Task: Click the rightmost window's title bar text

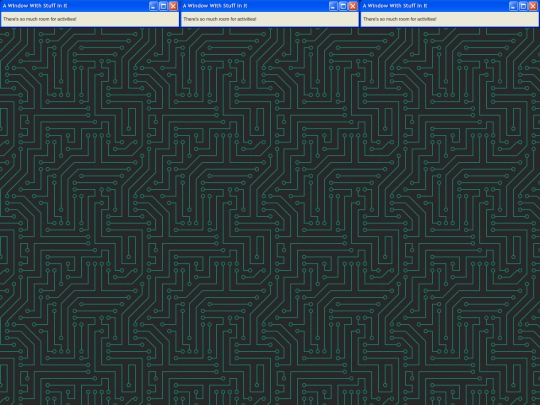Action: point(395,6)
